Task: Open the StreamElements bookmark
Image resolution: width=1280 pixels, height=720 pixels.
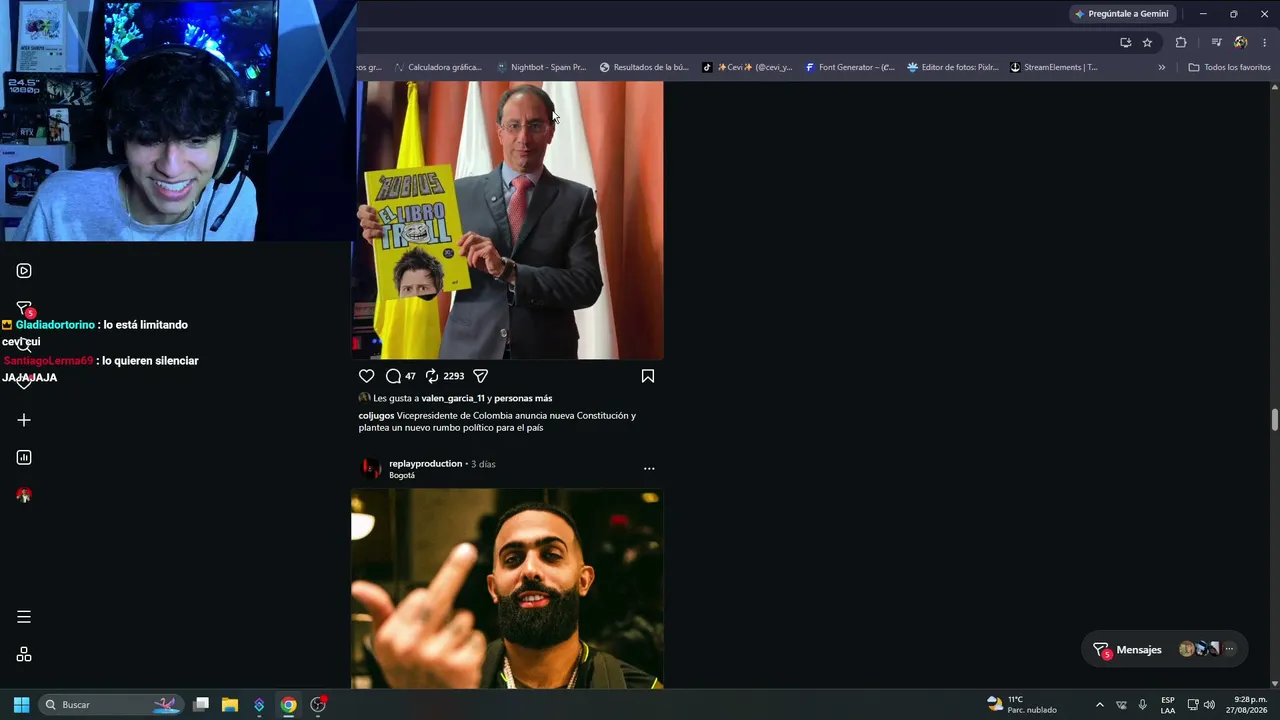Action: click(x=1054, y=67)
